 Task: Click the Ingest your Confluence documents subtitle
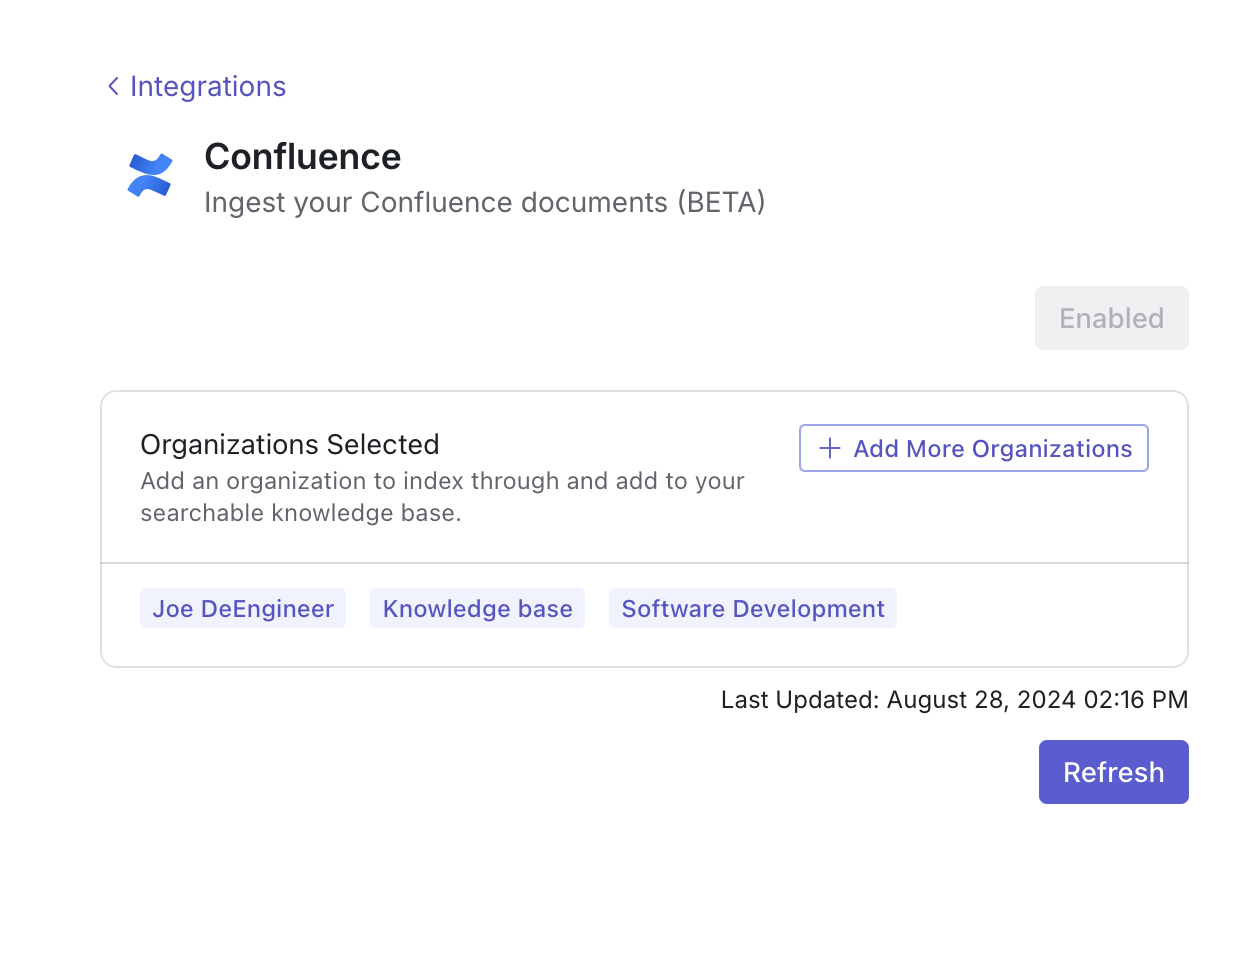click(436, 203)
